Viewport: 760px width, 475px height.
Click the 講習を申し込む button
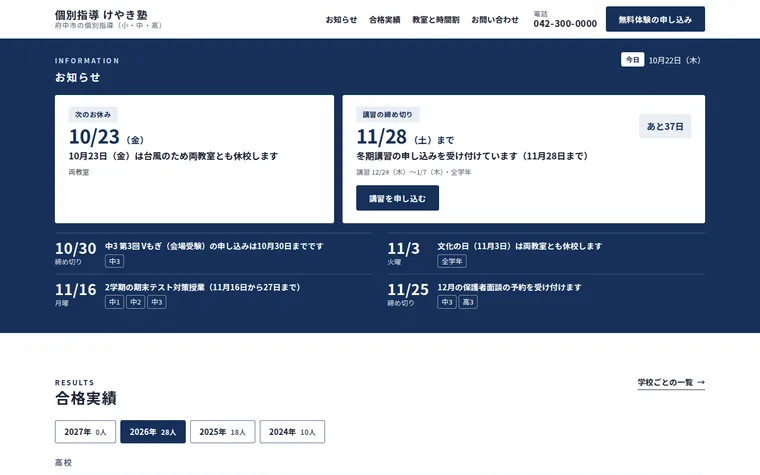pos(397,198)
